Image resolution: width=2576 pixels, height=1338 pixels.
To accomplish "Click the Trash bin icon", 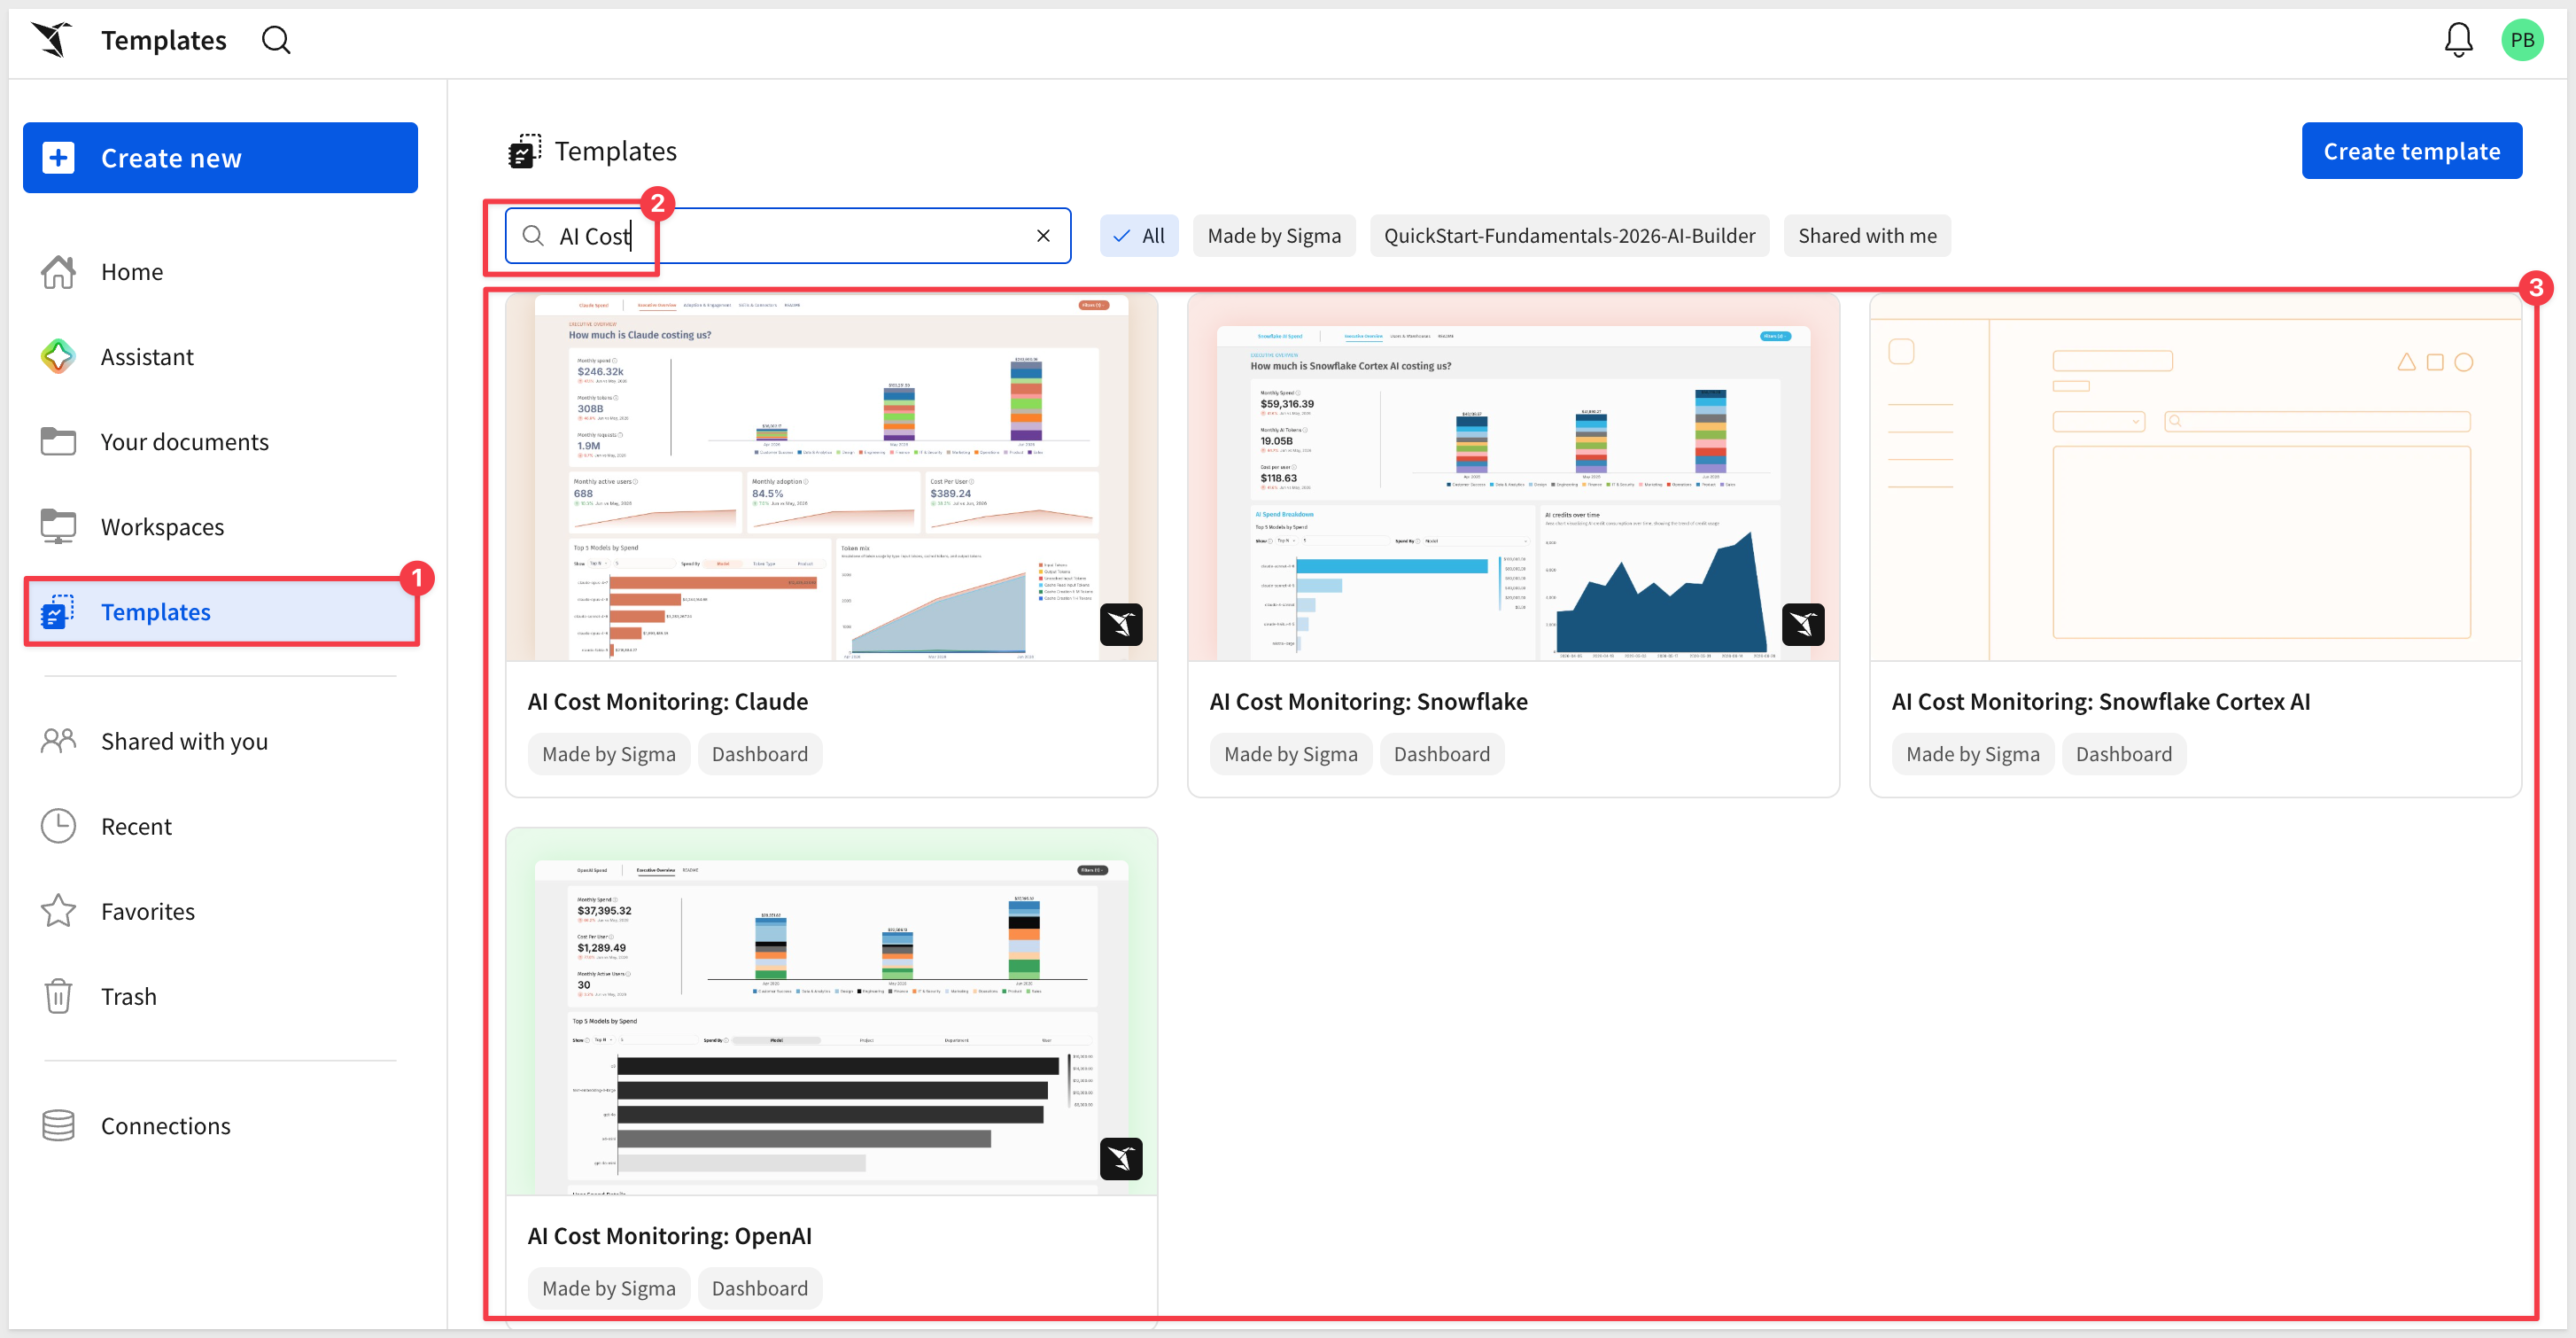I will pyautogui.click(x=58, y=996).
